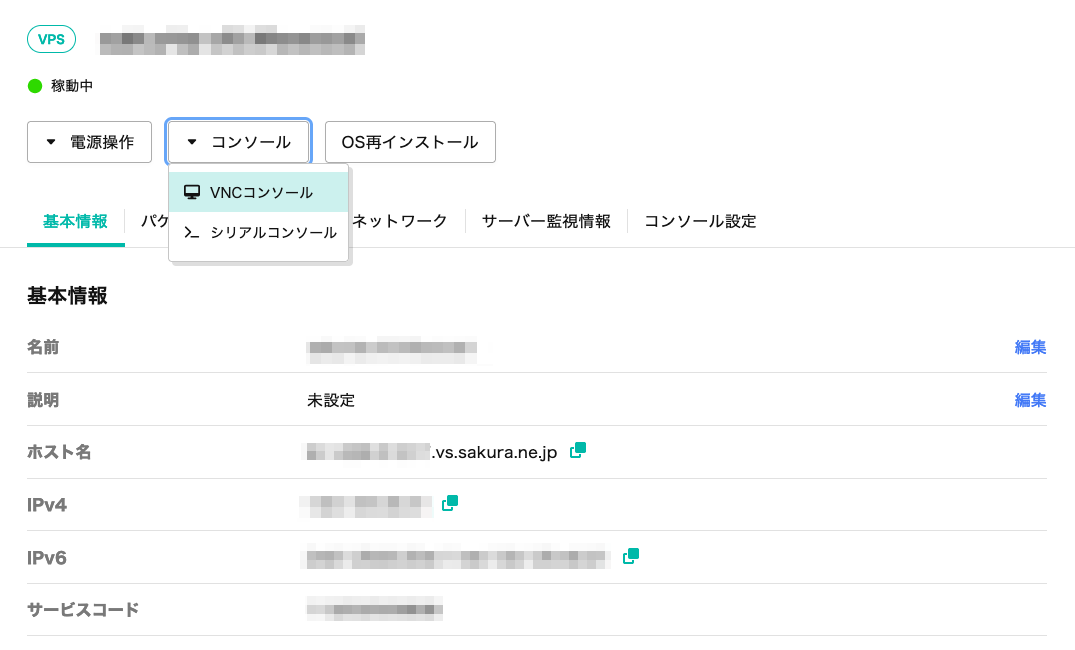
Task: Click the VNC console monitor icon
Action: [x=192, y=192]
